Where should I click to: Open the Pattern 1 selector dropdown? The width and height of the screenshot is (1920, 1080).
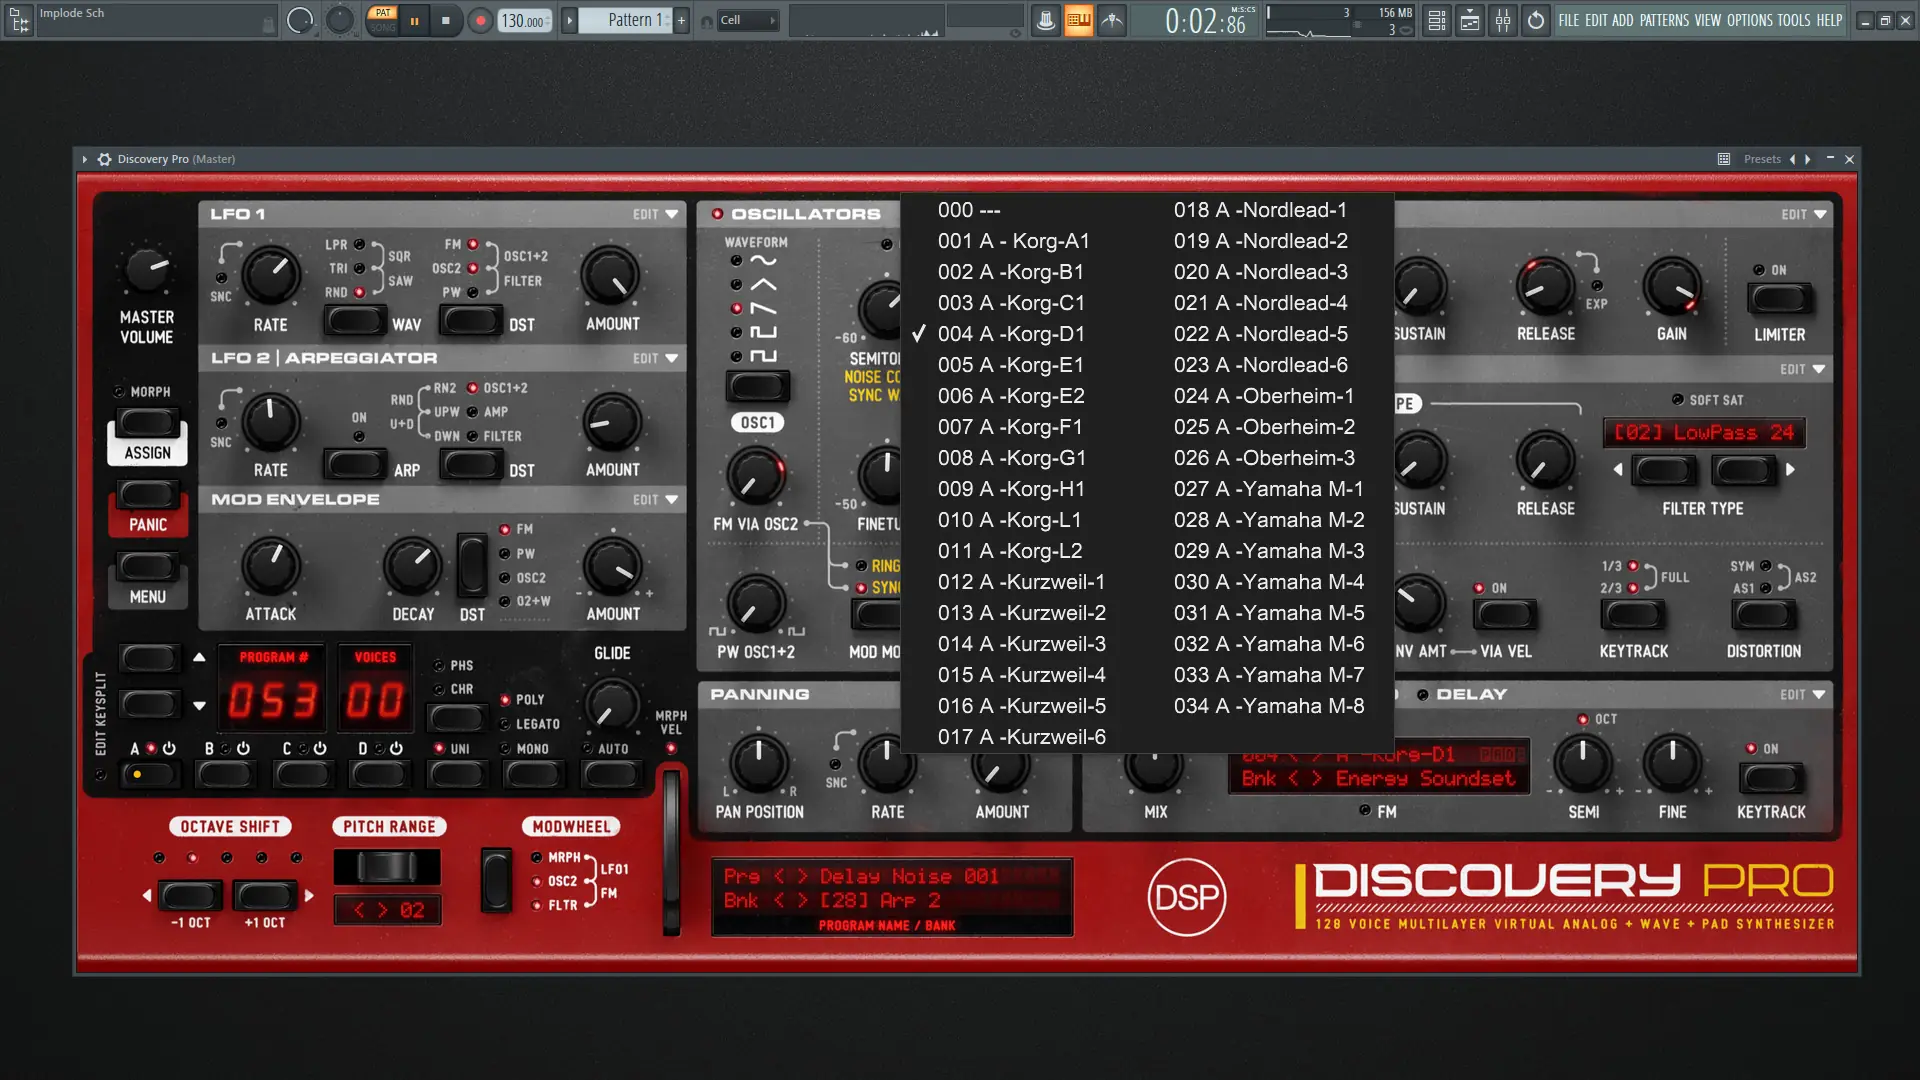[x=633, y=20]
